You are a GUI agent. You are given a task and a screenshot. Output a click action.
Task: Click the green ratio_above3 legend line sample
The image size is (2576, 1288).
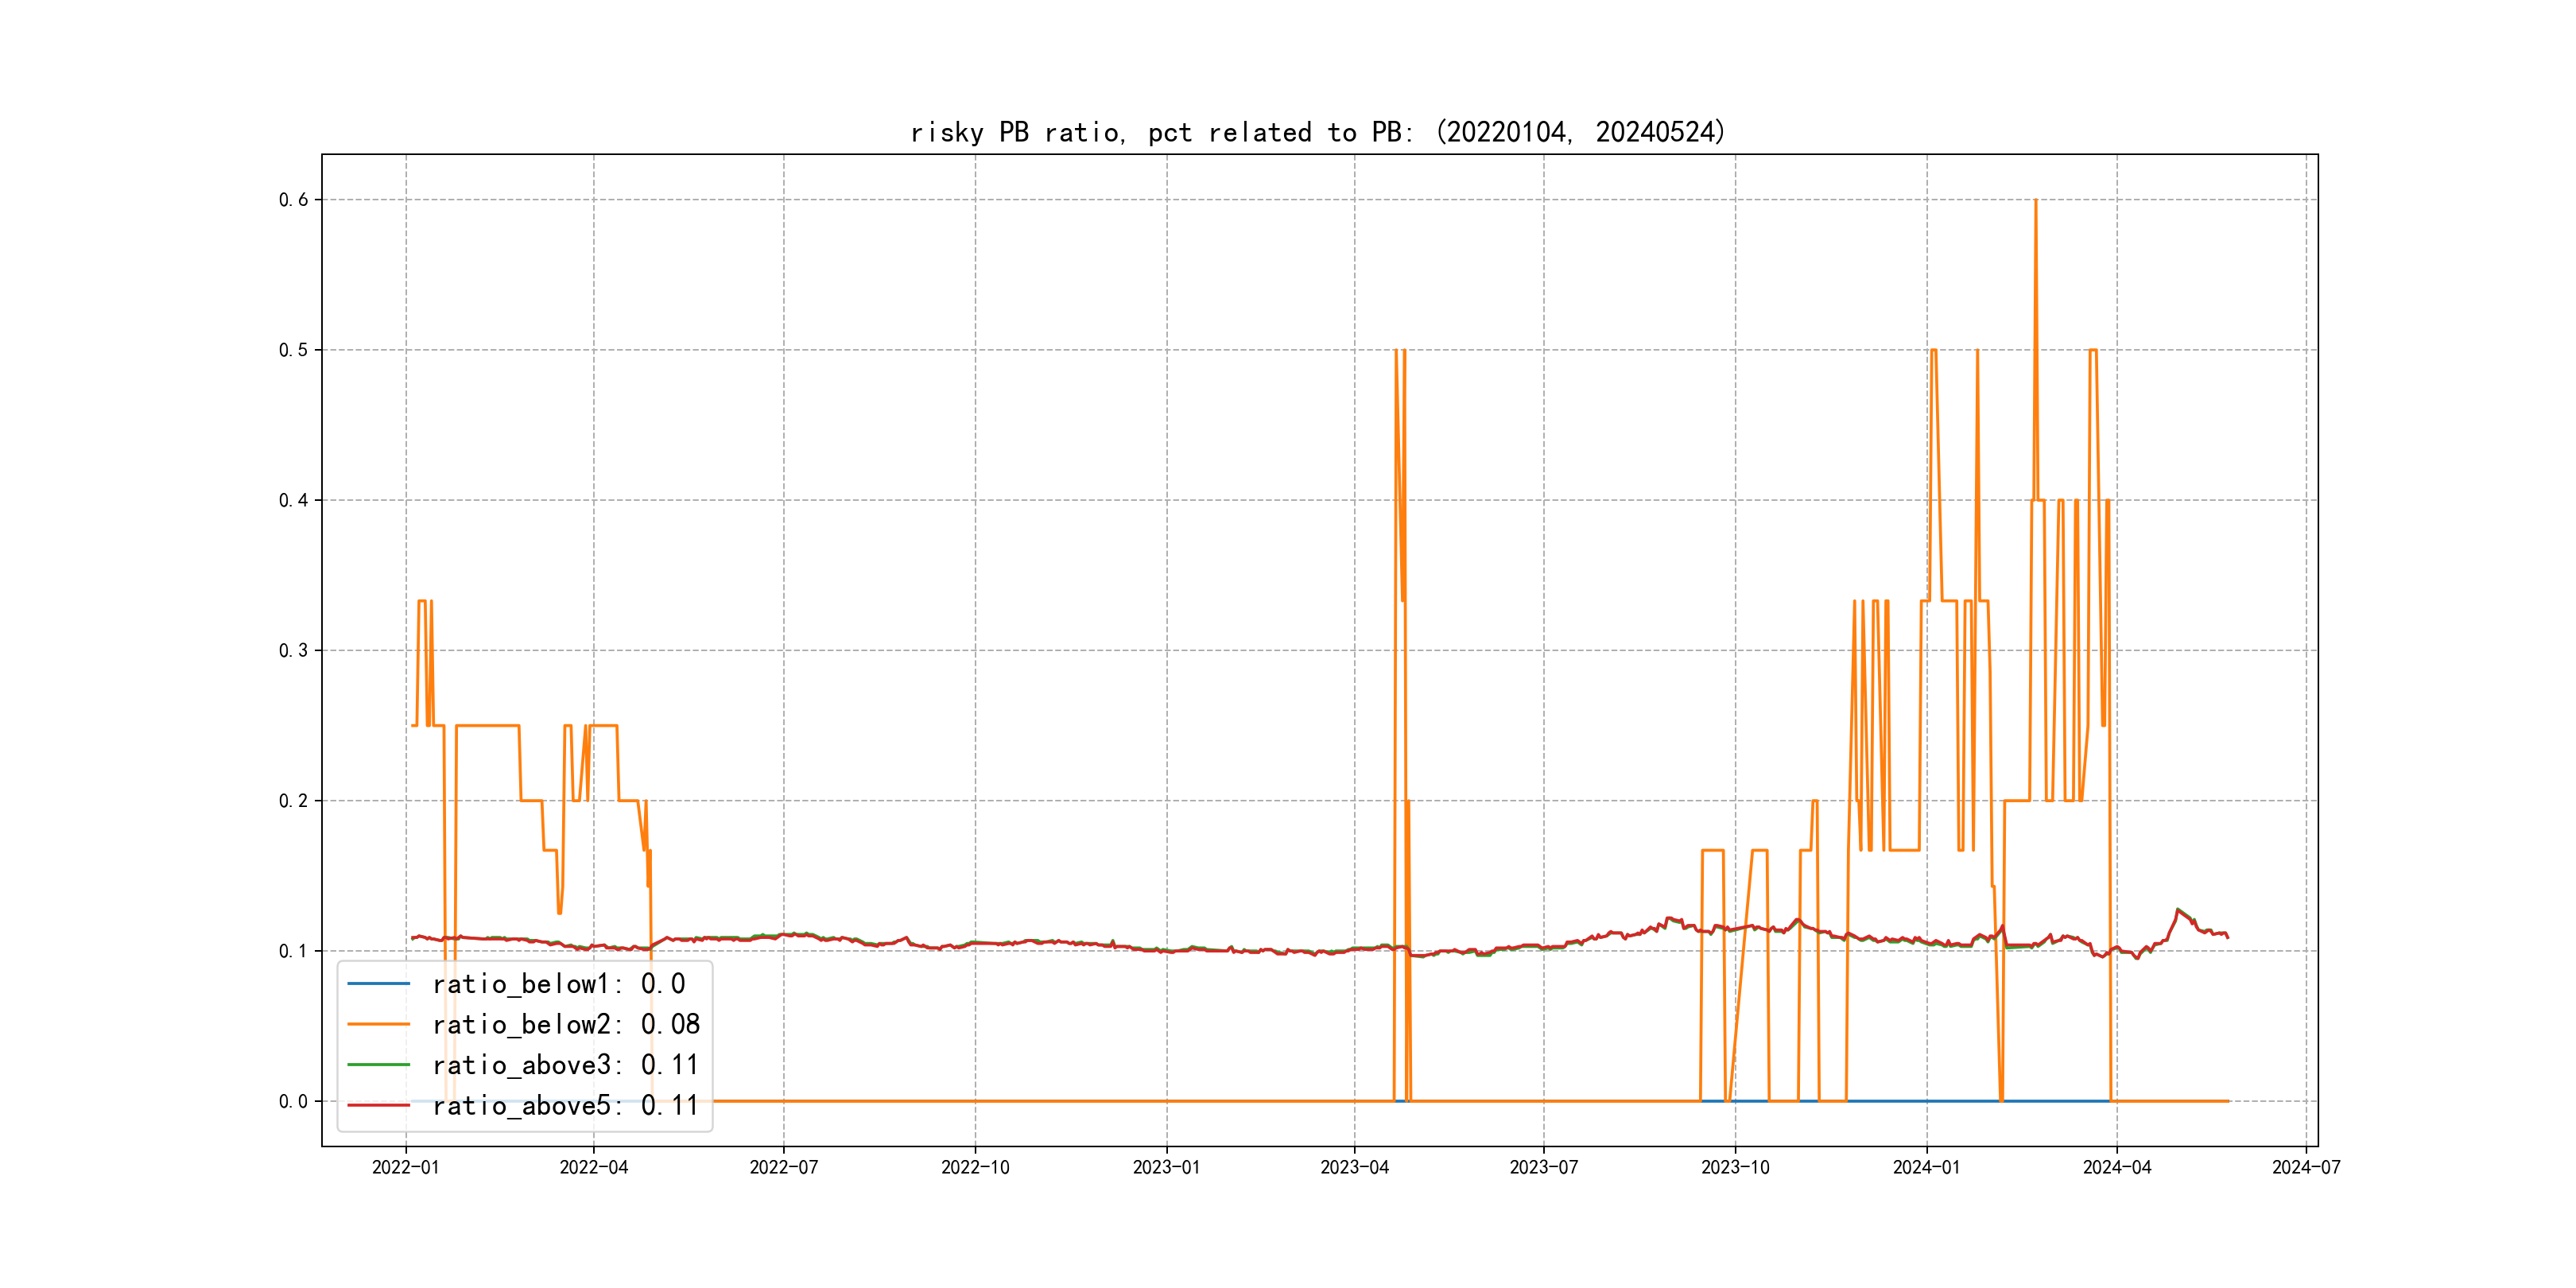point(378,1065)
